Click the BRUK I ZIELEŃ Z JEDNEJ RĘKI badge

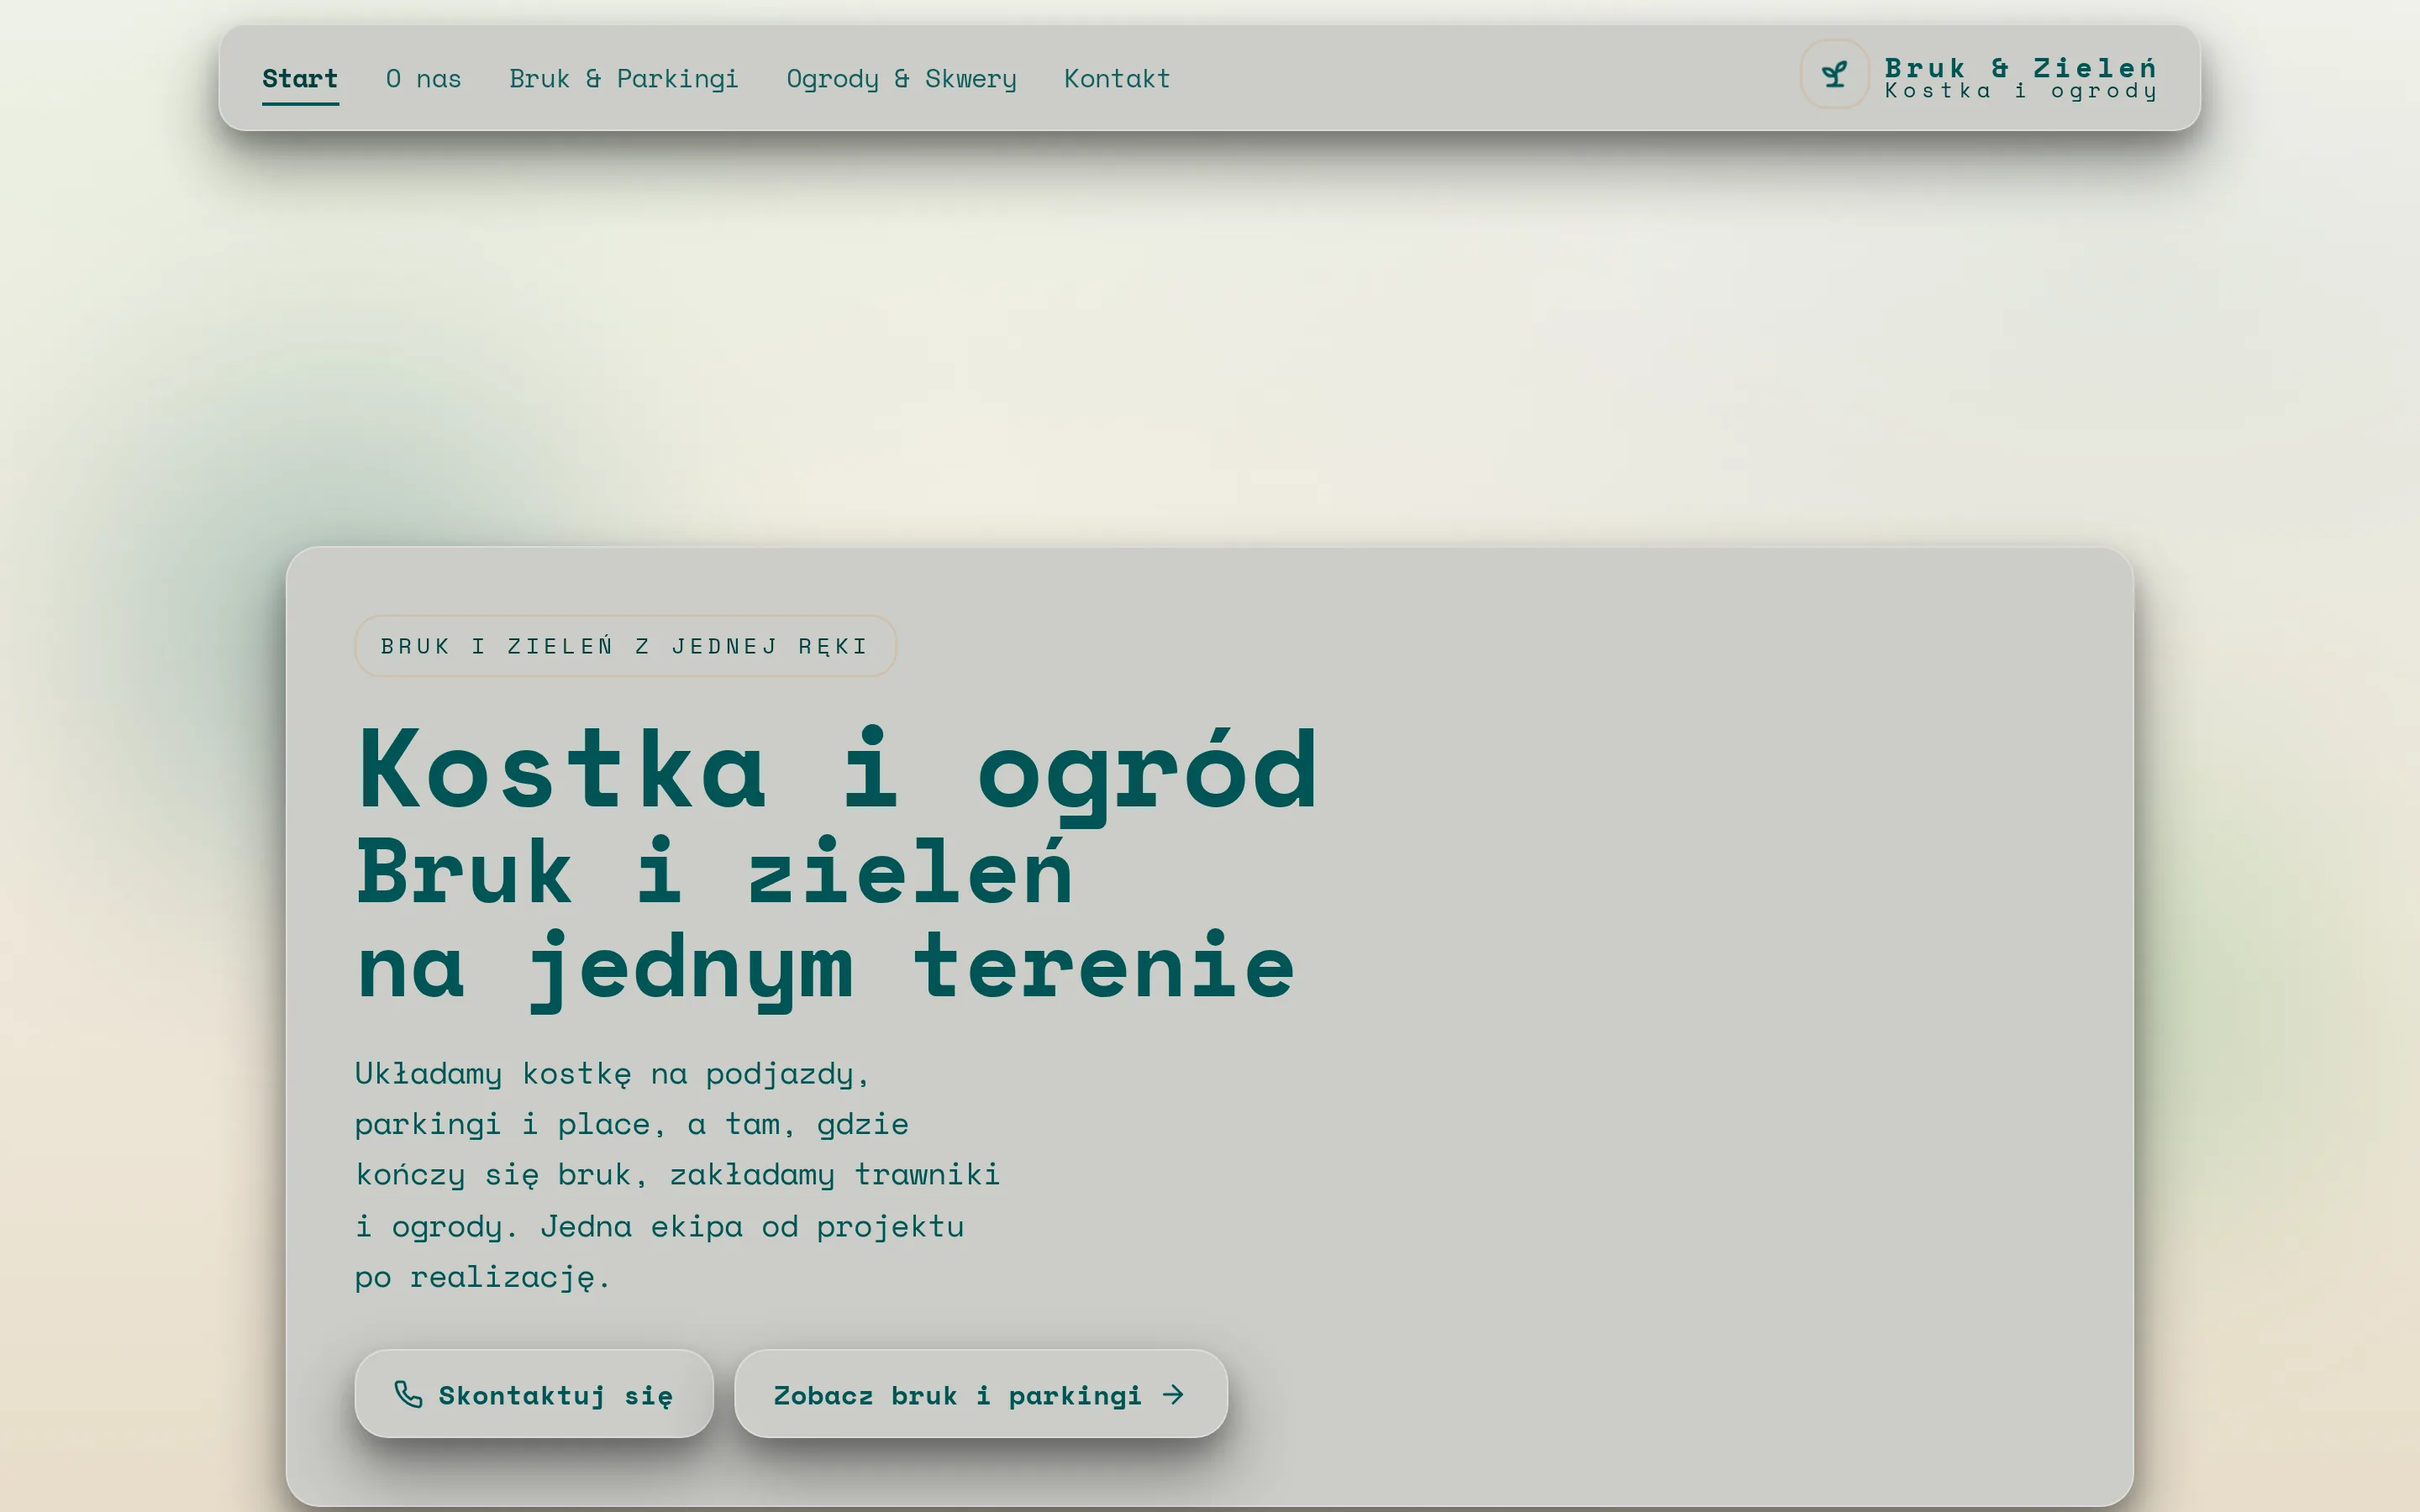pos(625,646)
